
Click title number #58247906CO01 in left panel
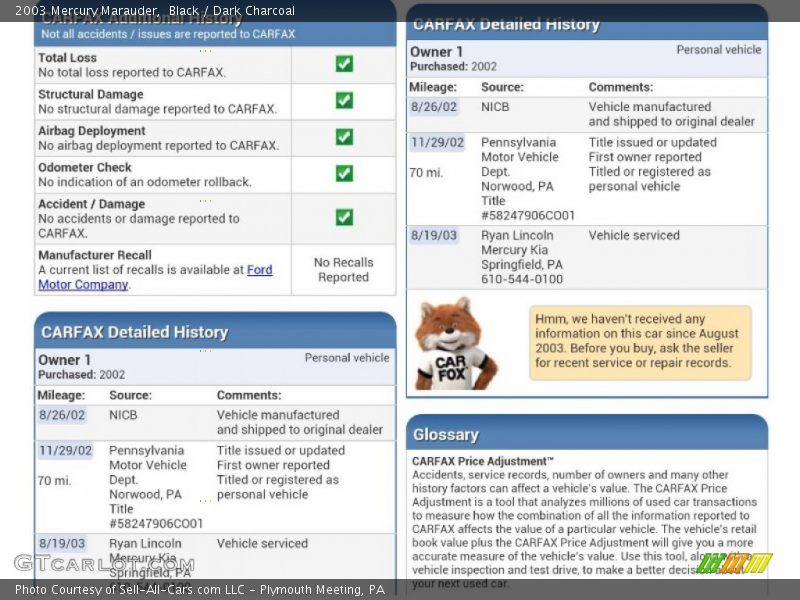click(x=156, y=524)
